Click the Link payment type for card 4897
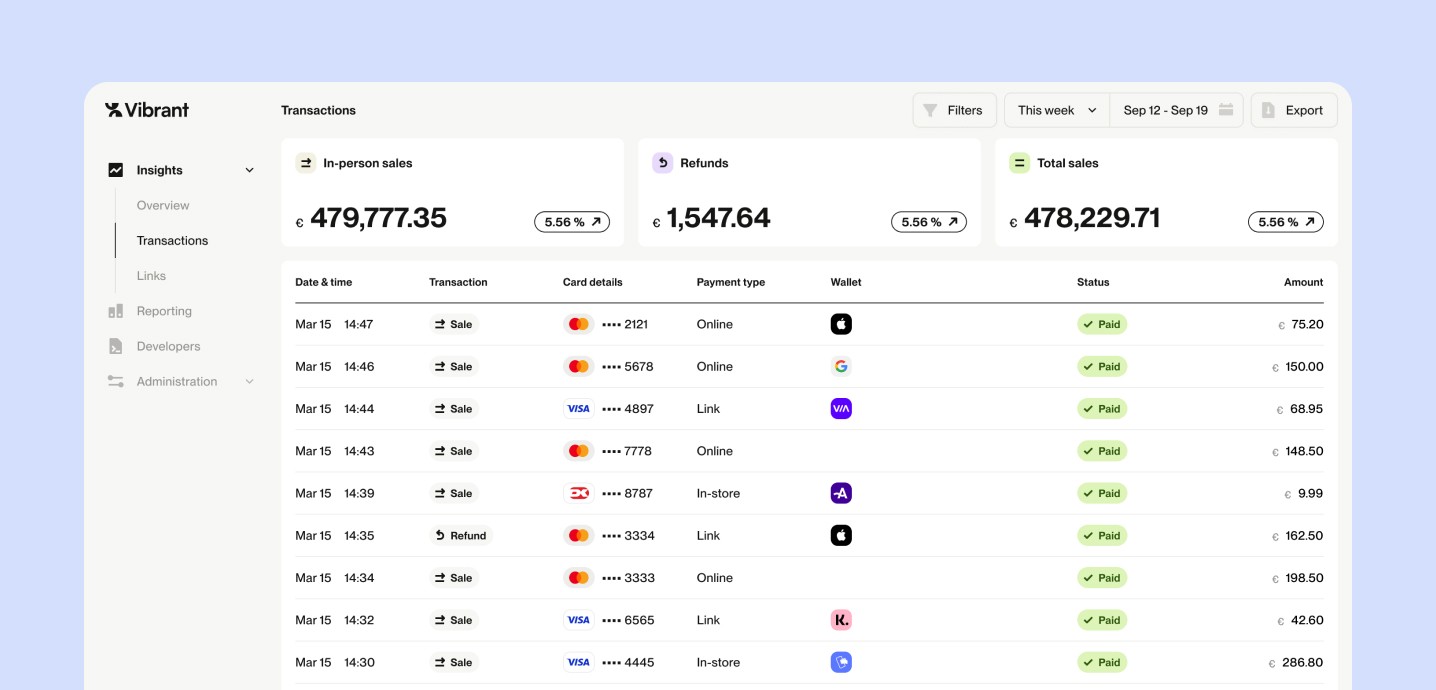Image resolution: width=1436 pixels, height=690 pixels. [x=708, y=408]
